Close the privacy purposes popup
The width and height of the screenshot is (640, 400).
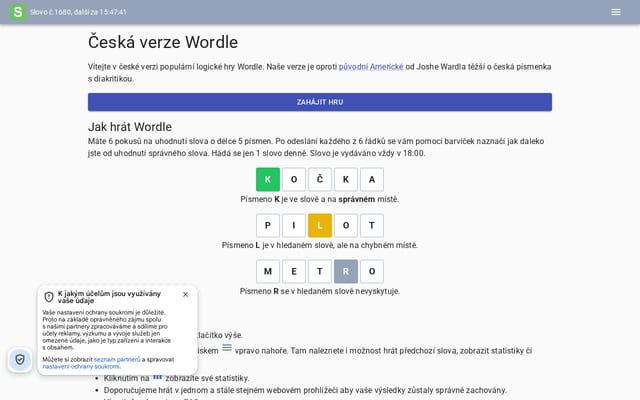[x=185, y=294]
